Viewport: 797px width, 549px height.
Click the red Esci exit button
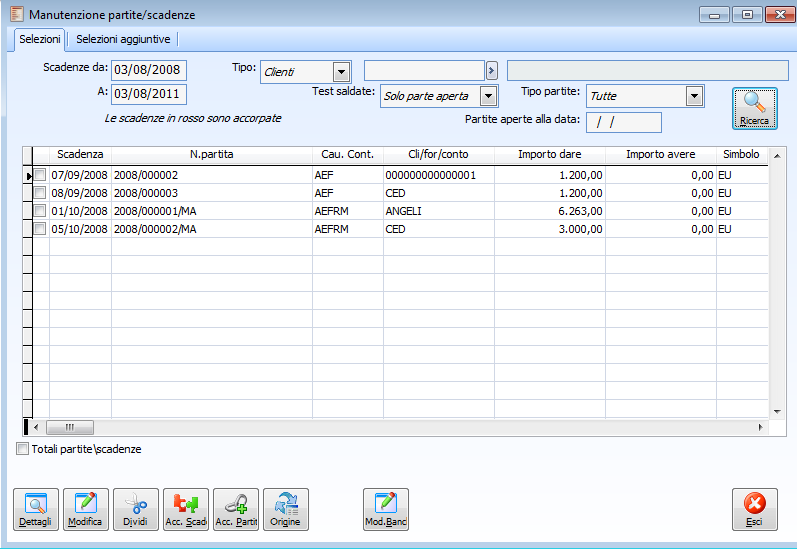pos(754,509)
